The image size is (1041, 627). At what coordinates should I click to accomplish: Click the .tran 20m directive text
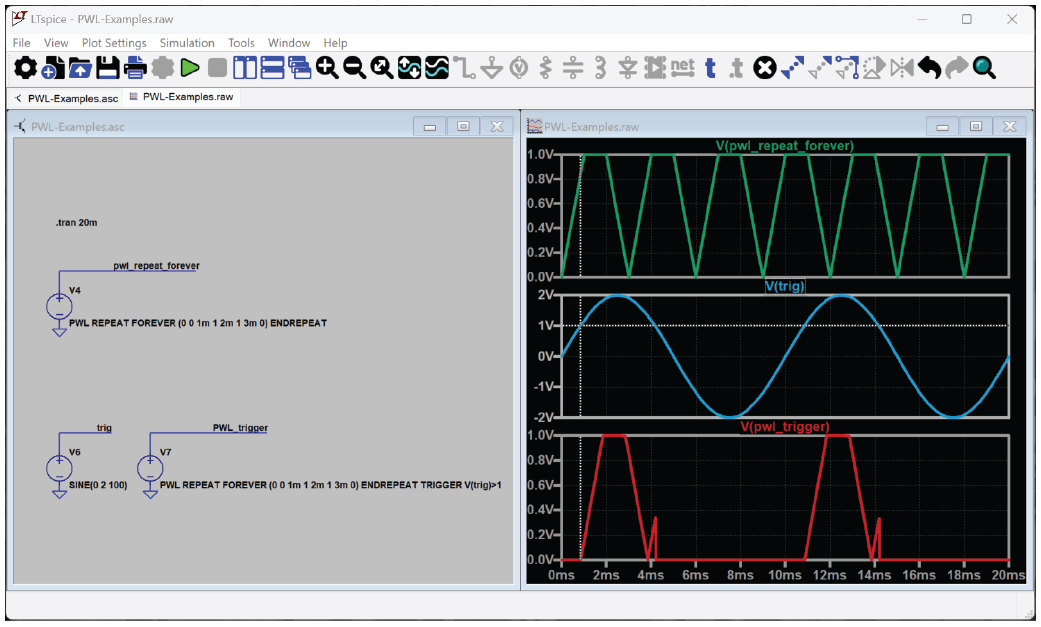[77, 222]
